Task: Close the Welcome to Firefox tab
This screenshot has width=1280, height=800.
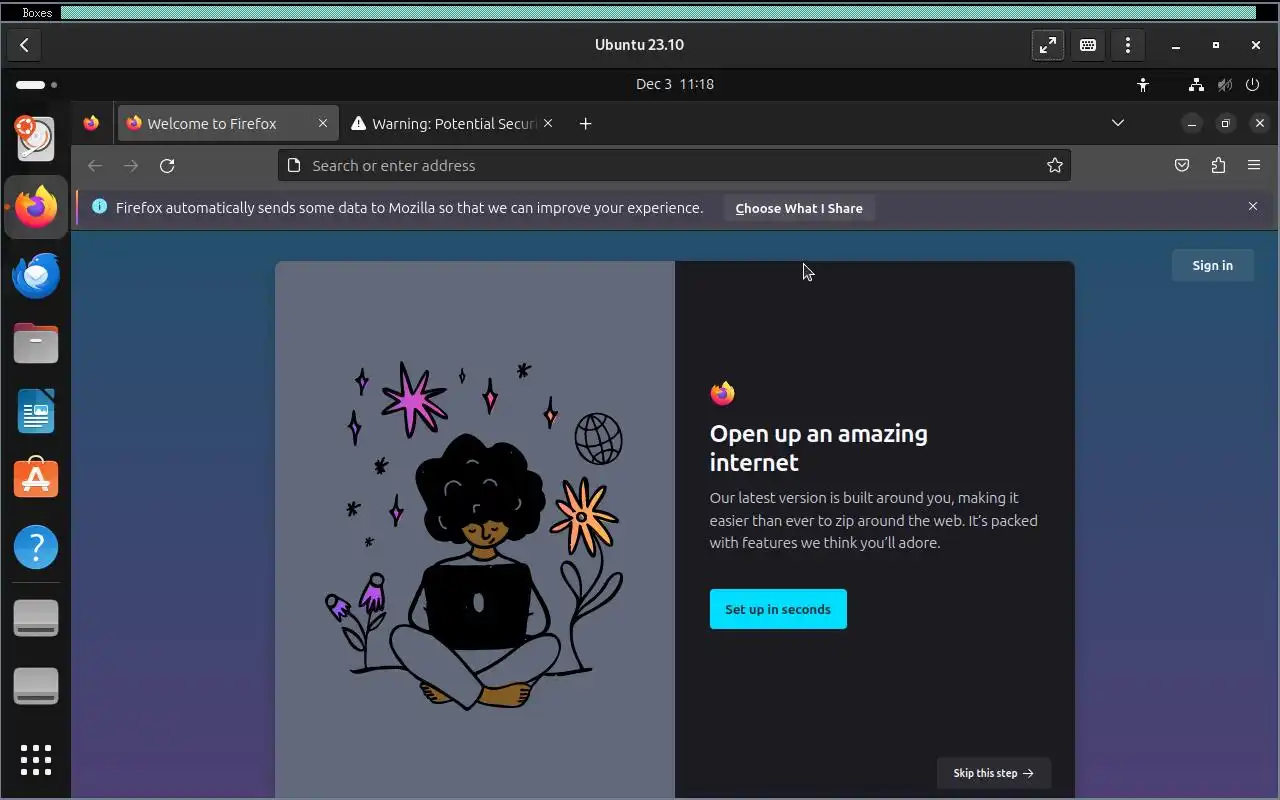Action: (323, 123)
